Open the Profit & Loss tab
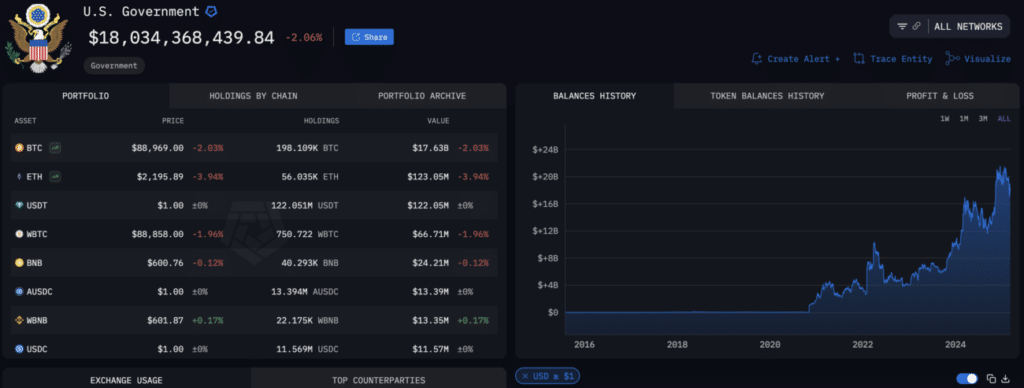1024x388 pixels. [x=940, y=96]
